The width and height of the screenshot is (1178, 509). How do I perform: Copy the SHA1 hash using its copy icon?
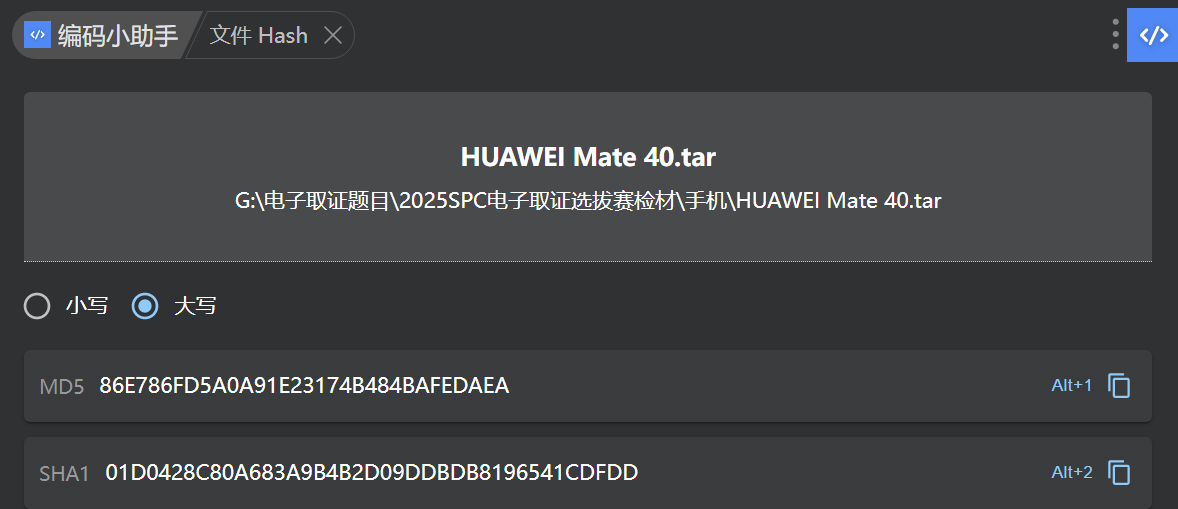pyautogui.click(x=1119, y=473)
